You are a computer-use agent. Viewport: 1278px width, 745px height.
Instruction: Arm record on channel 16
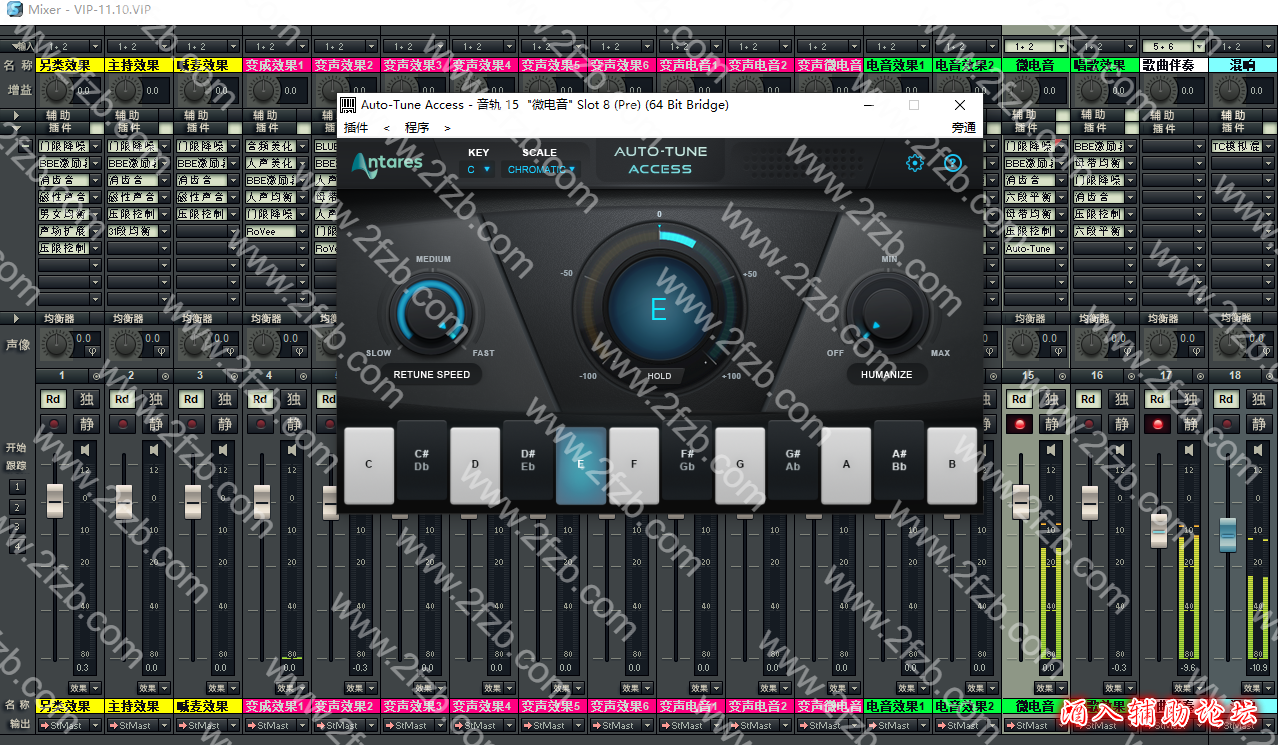point(1088,424)
